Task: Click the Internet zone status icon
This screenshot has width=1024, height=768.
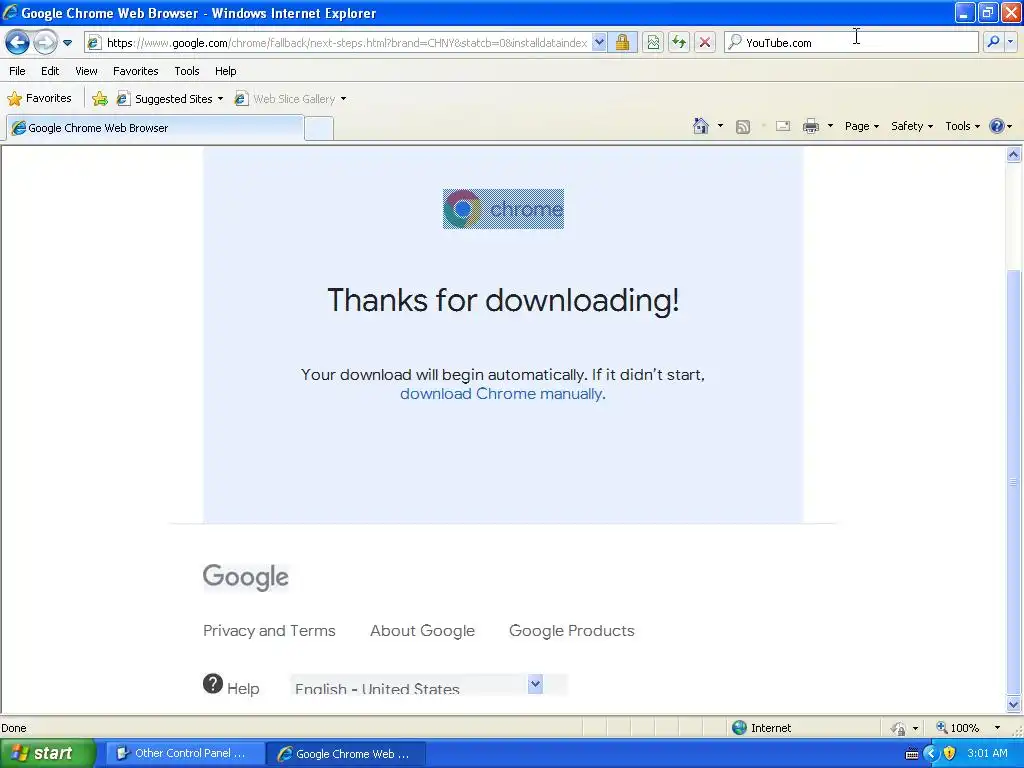Action: 739,728
